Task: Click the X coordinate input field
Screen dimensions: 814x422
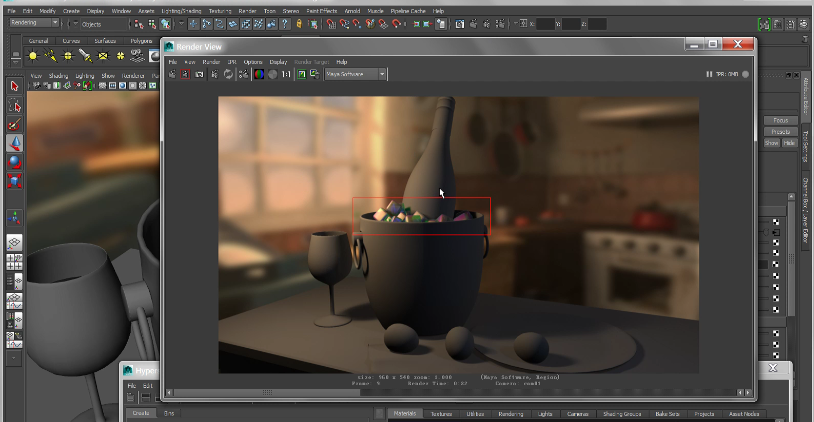Action: coord(545,24)
